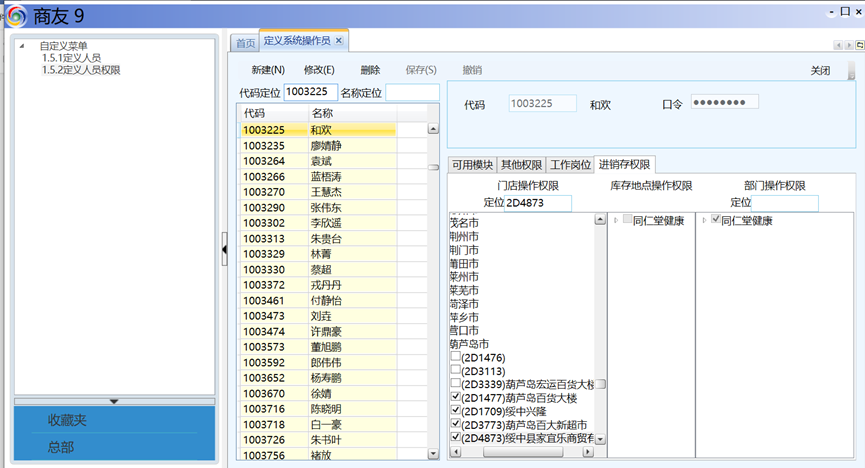
Task: Click the store list vertical scrollbar thumb
Action: 600,384
